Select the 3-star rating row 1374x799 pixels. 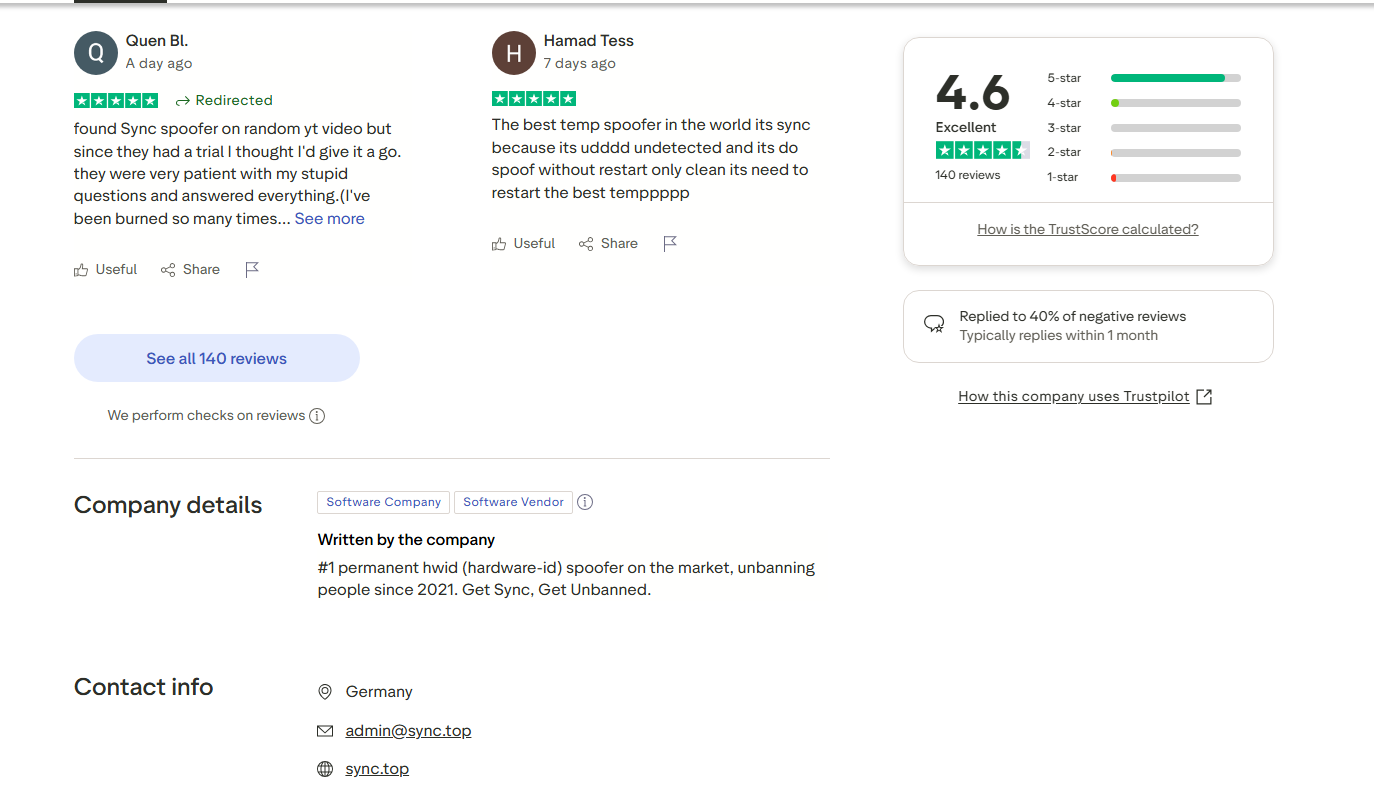pos(1144,128)
